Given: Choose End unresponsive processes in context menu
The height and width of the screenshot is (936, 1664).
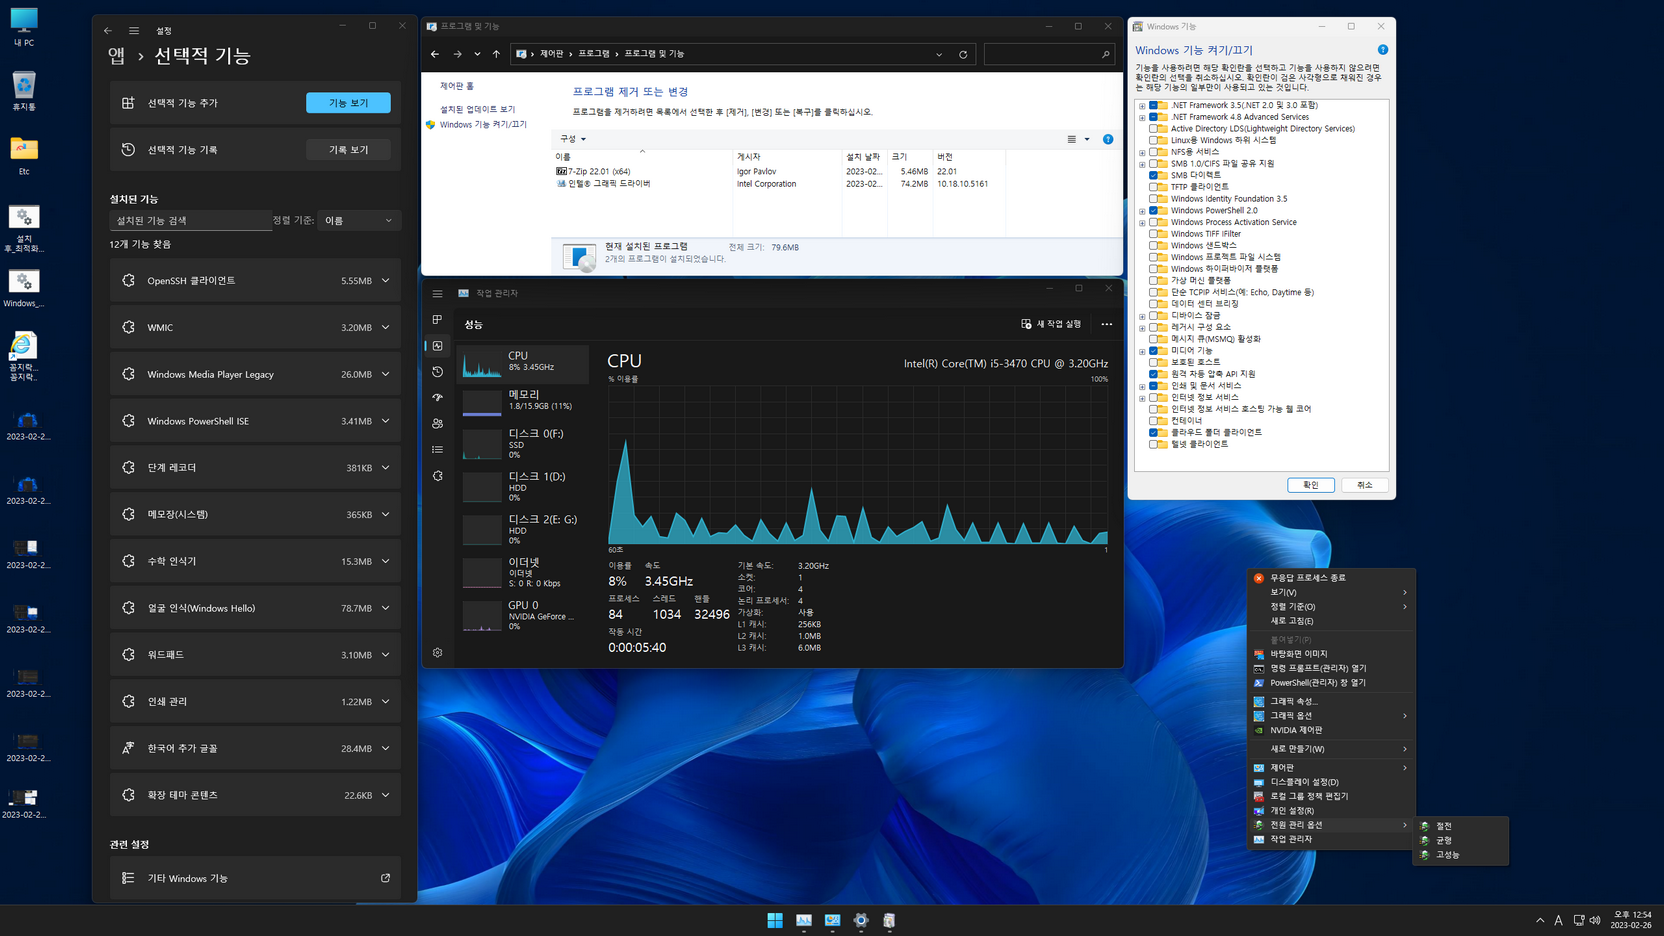Looking at the screenshot, I should (1330, 578).
